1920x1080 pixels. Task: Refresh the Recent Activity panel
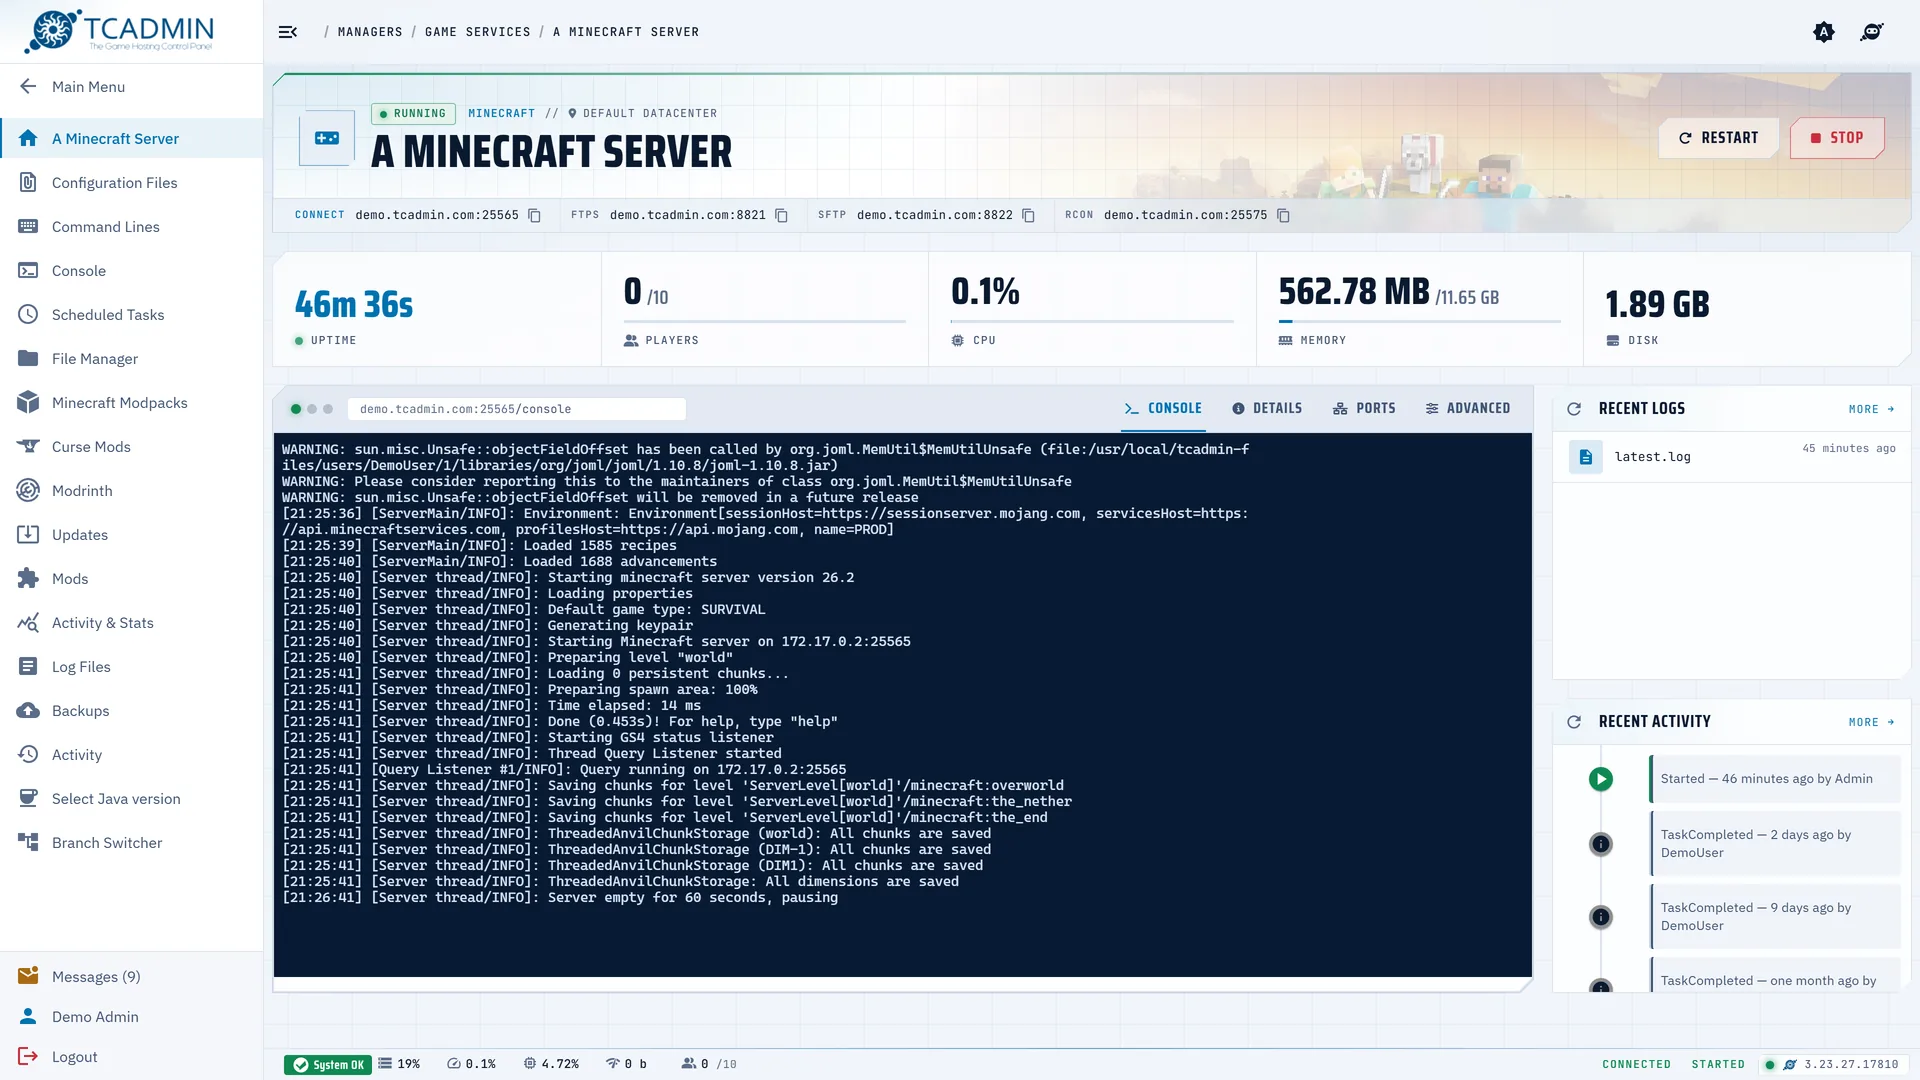1574,722
